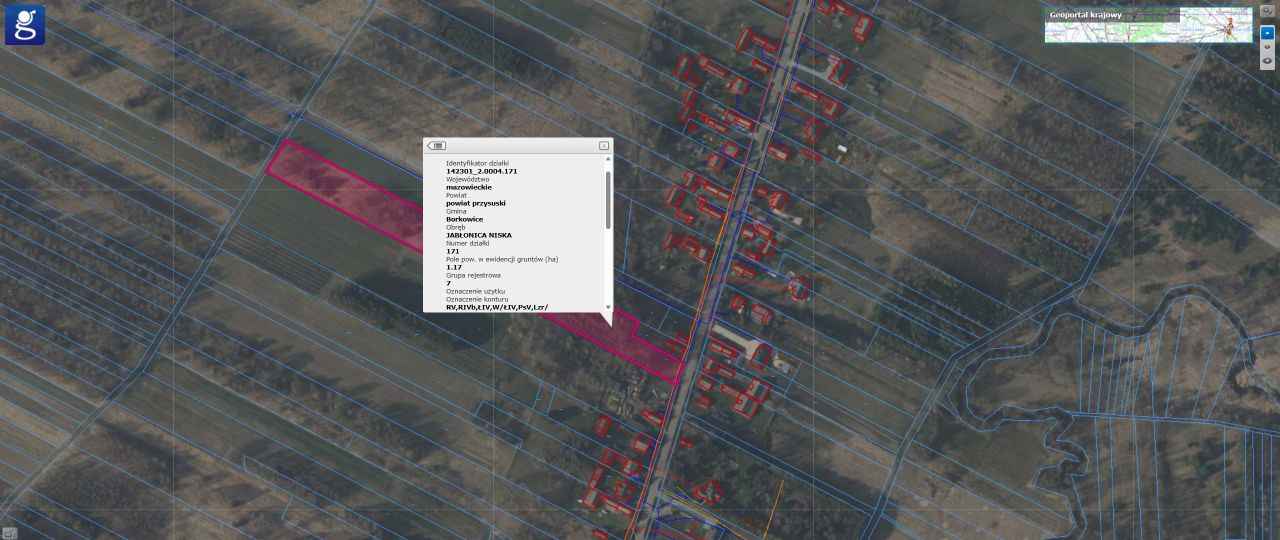
Task: Click the 'powiat przysuski' value
Action: pos(476,203)
